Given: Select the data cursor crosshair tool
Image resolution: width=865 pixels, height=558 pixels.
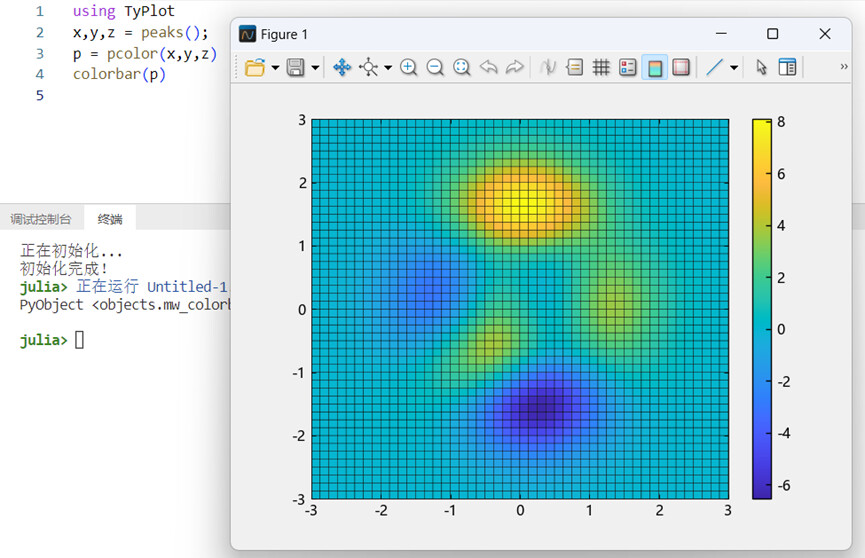Looking at the screenshot, I should tap(369, 67).
